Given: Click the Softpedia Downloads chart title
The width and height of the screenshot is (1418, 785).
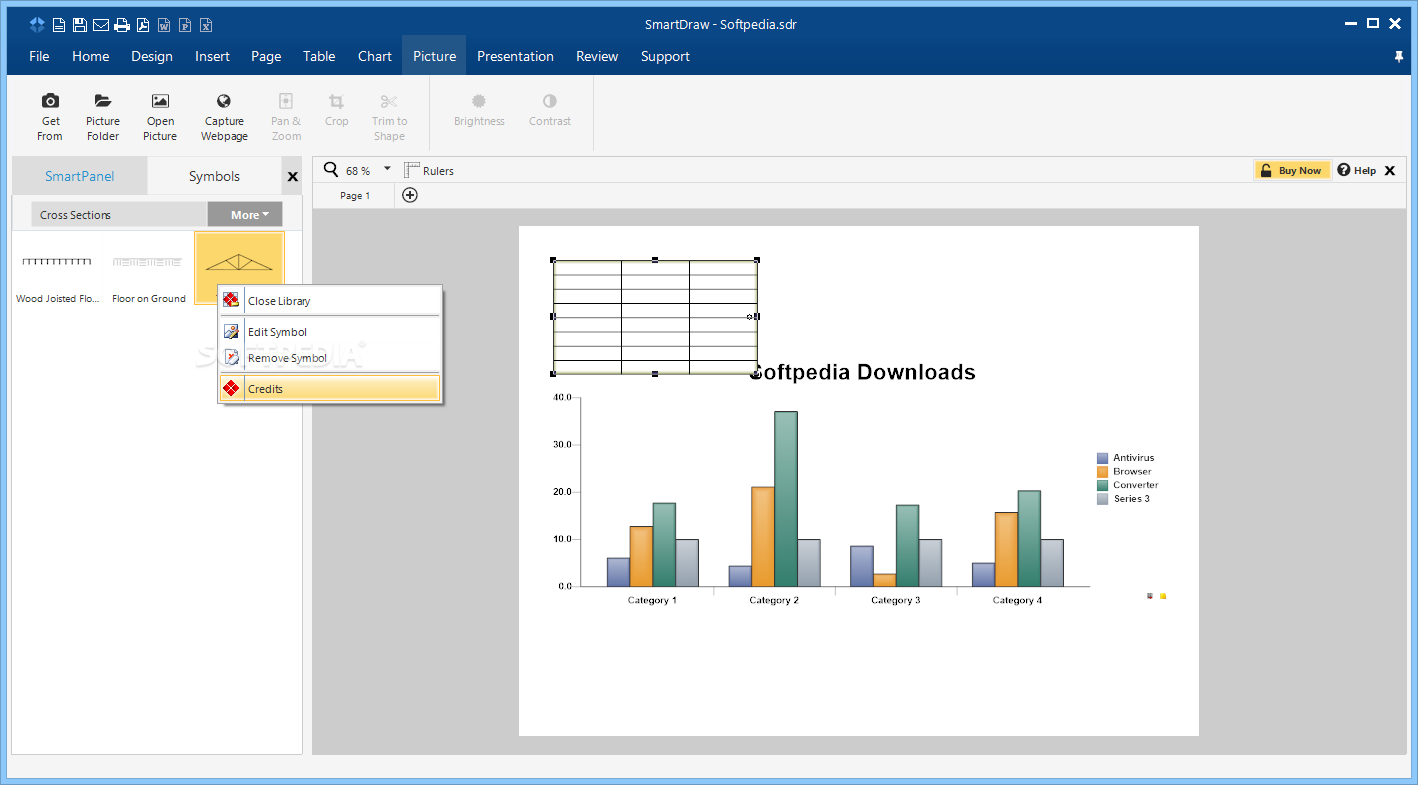Looking at the screenshot, I should click(x=863, y=372).
